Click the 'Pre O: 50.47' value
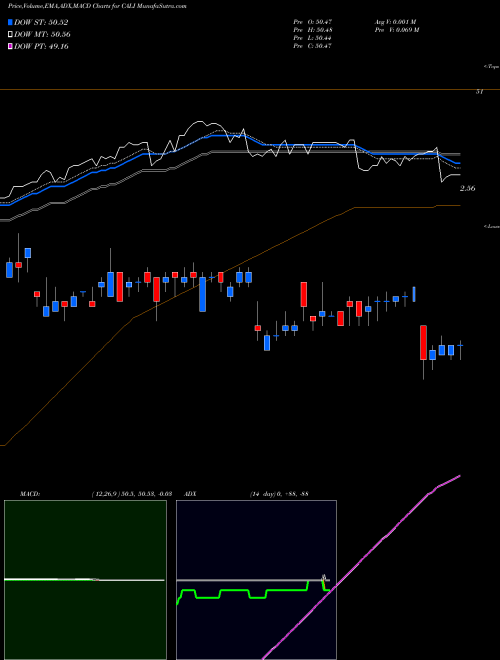 (x=312, y=22)
